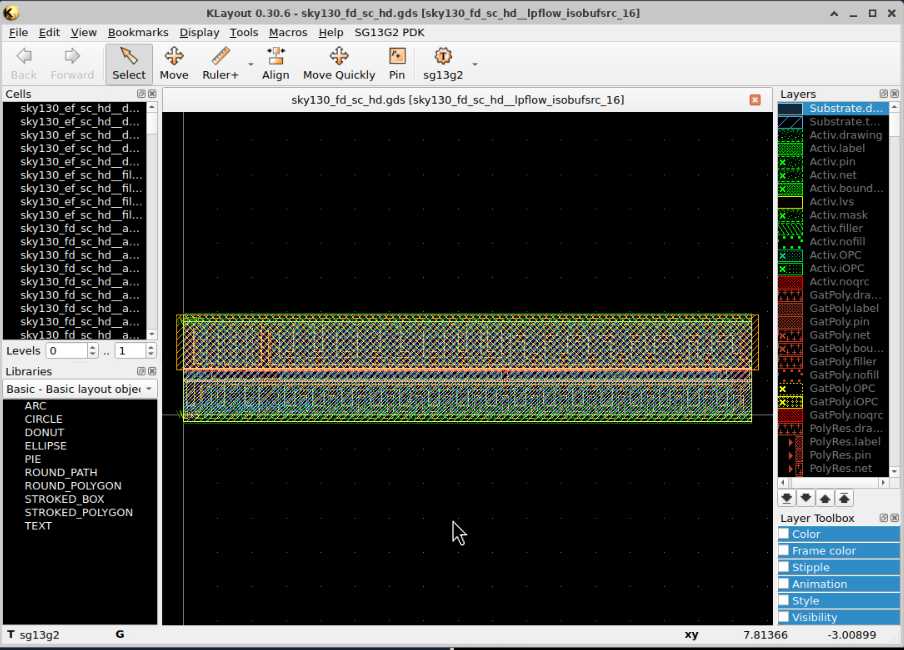This screenshot has width=904, height=650.
Task: Toggle the Visibility panel in Layer Toolbox
Action: [x=784, y=617]
